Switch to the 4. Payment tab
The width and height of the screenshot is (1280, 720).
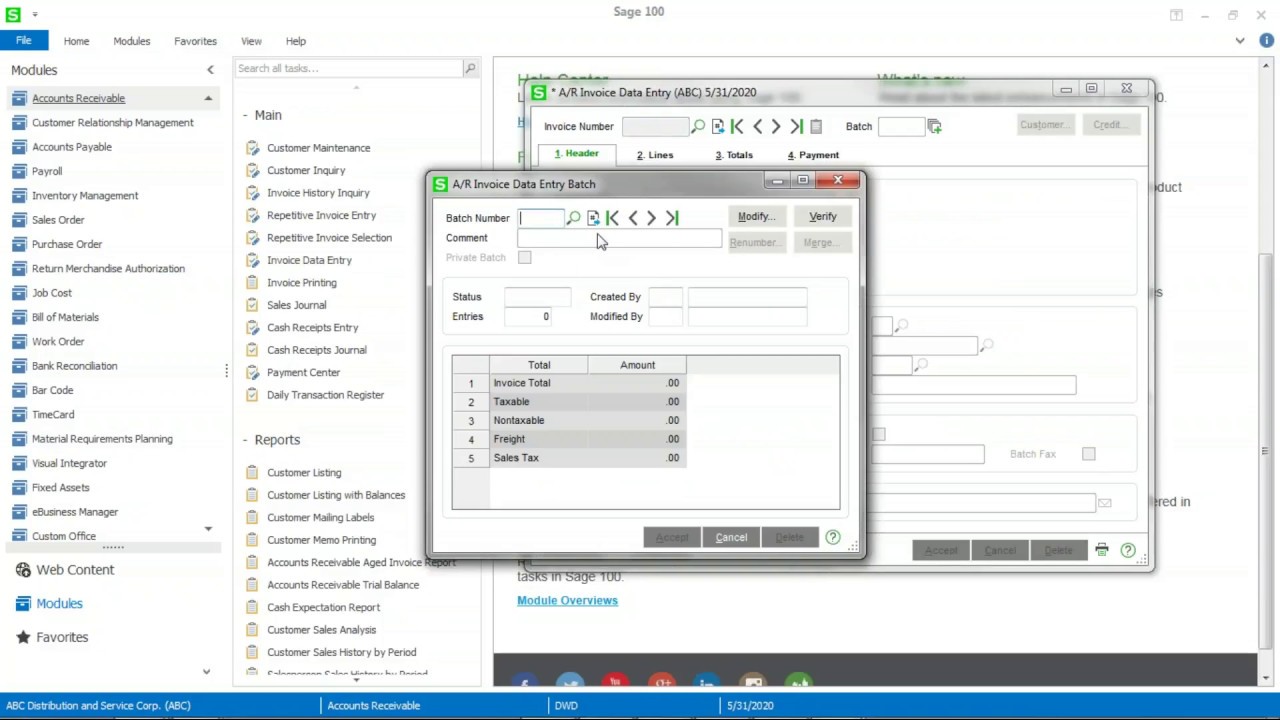click(x=813, y=155)
